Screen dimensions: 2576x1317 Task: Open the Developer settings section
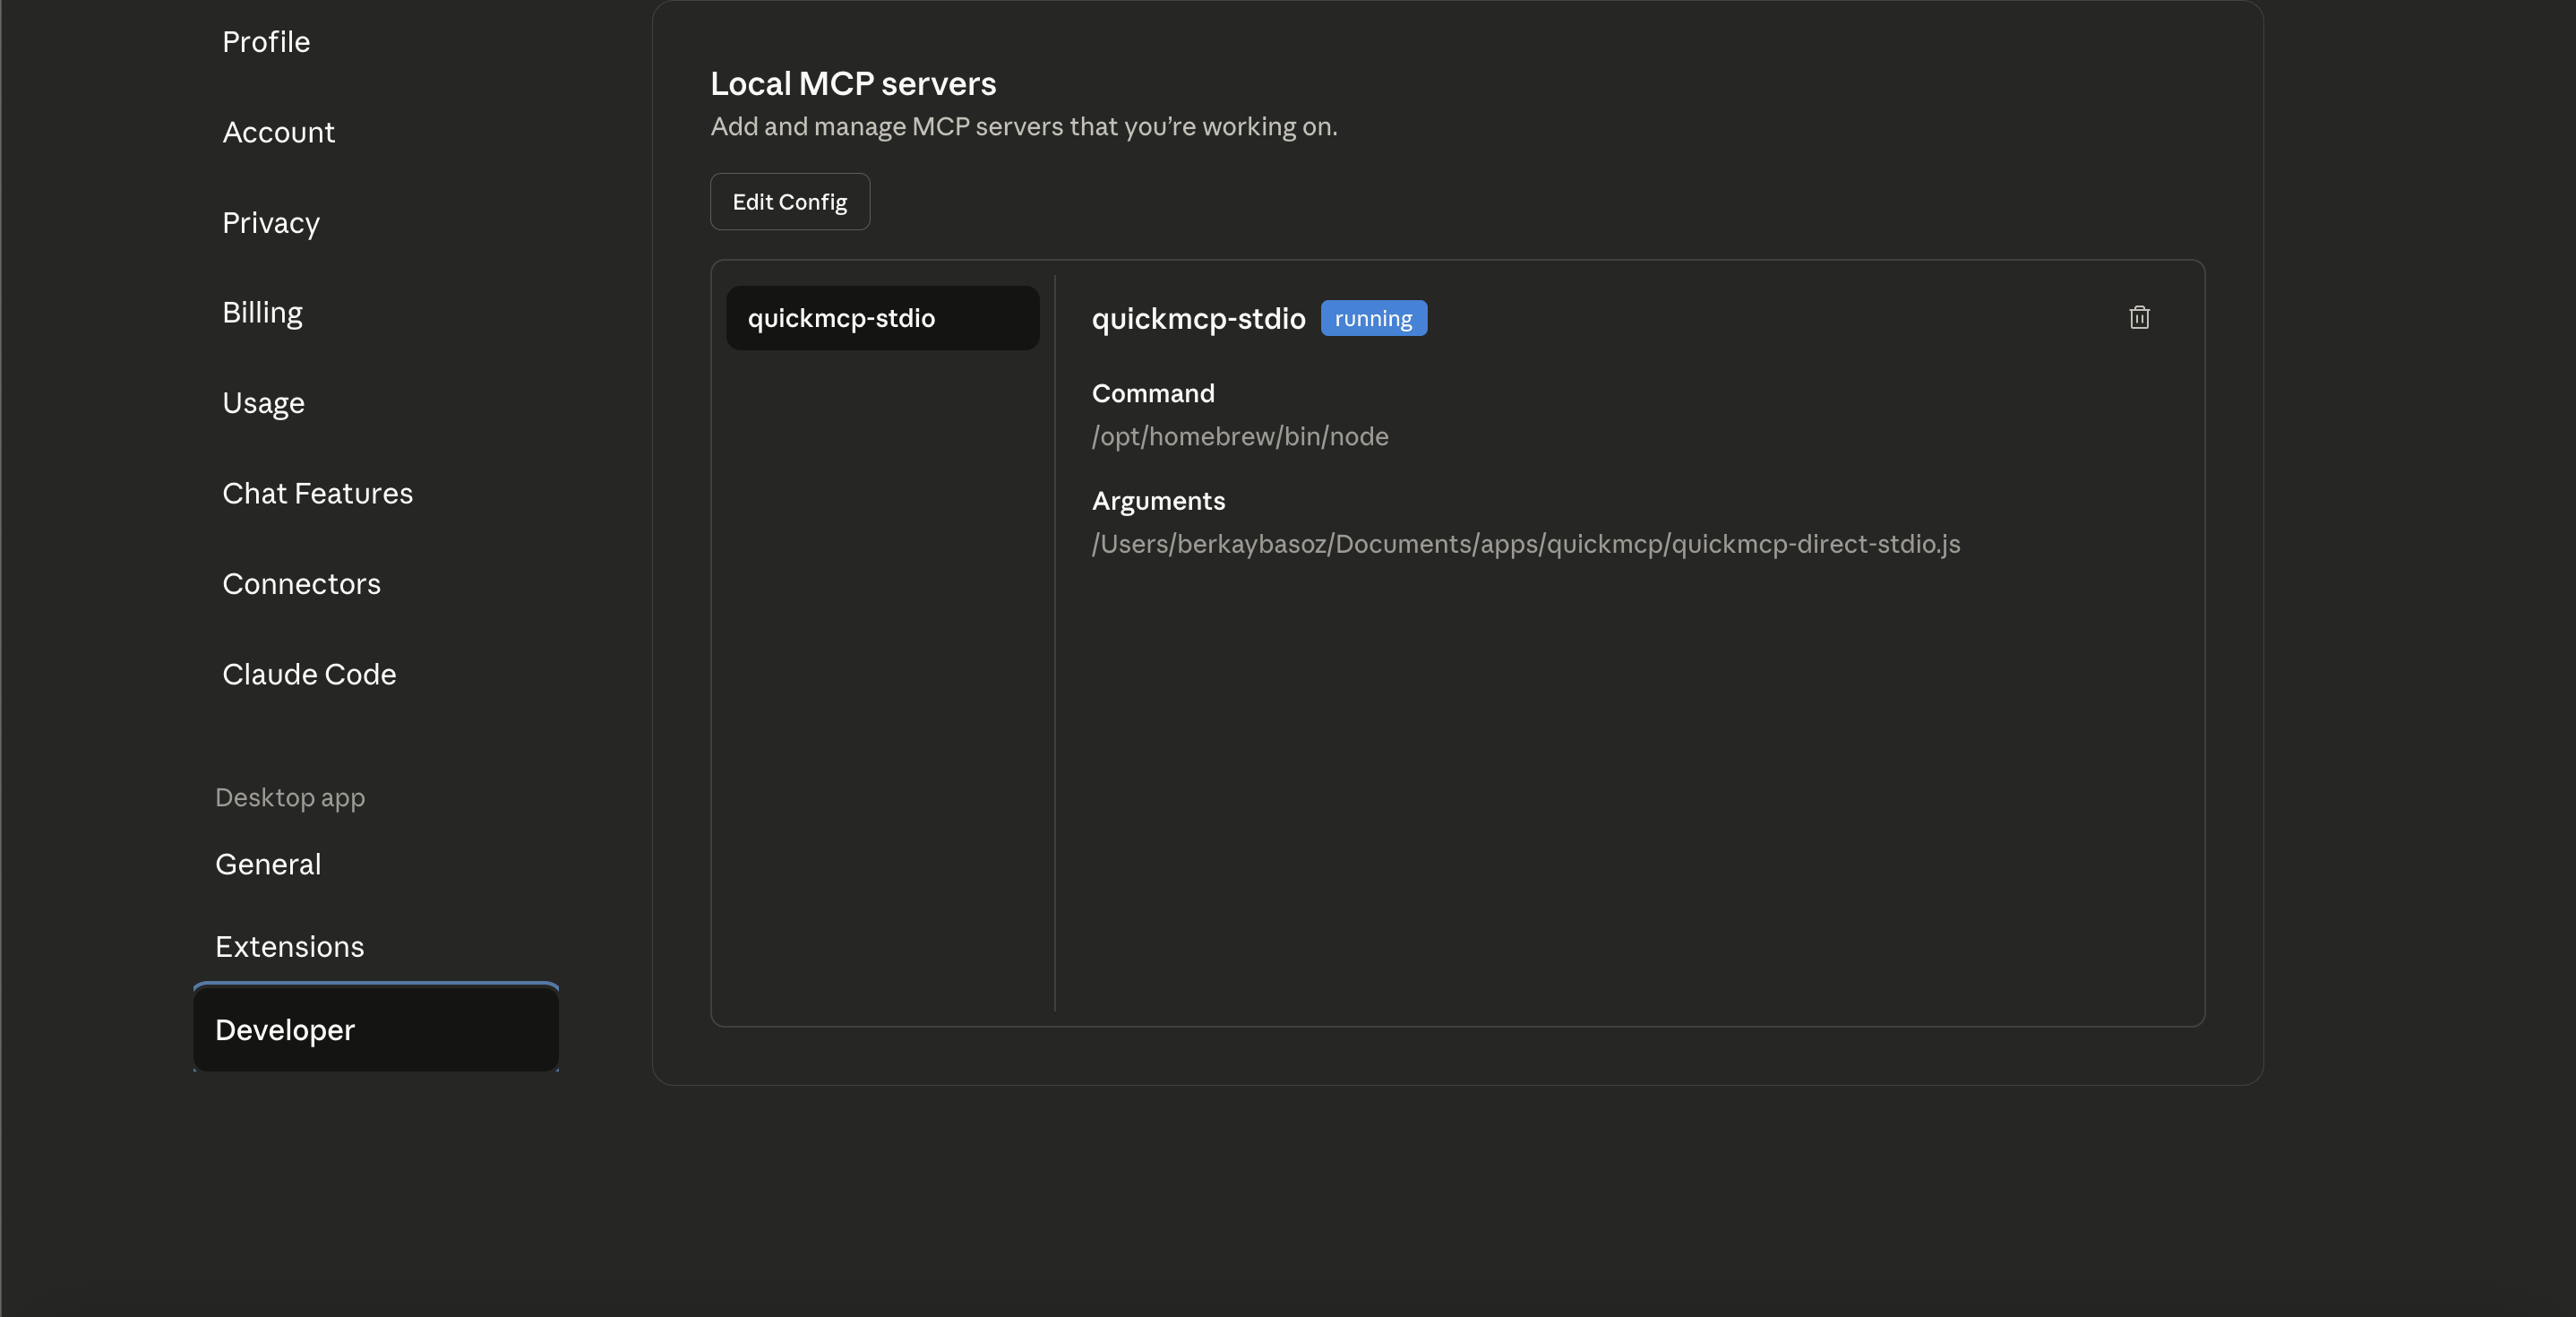pos(284,1029)
